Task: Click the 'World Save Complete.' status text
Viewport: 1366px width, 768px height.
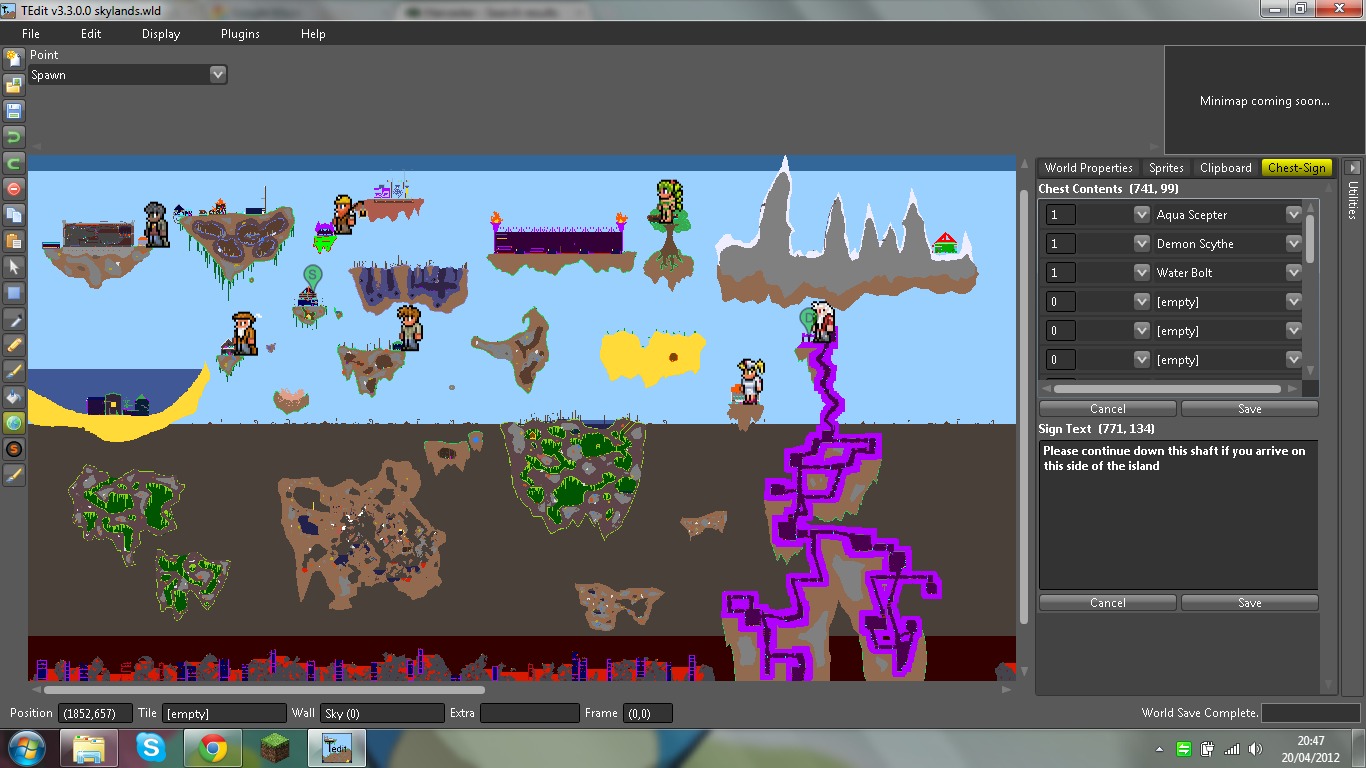Action: click(x=1200, y=713)
